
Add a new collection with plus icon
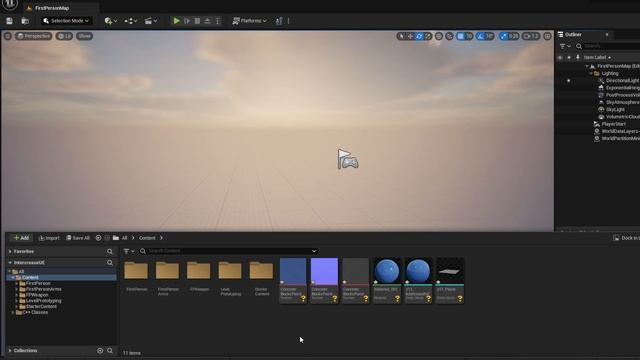[x=100, y=351]
